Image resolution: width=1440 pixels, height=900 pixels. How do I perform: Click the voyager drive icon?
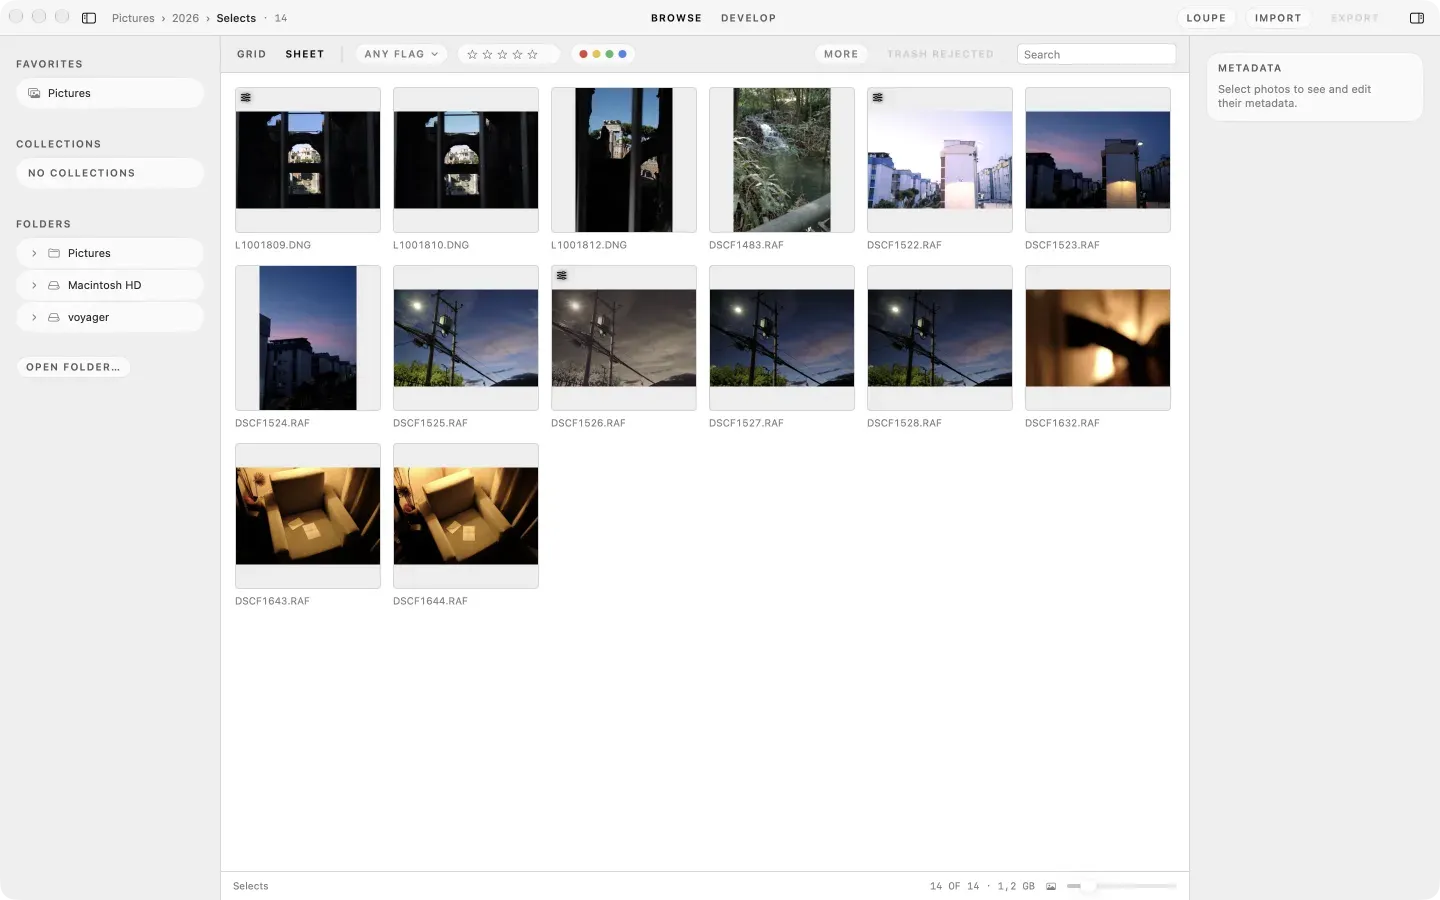(x=54, y=317)
